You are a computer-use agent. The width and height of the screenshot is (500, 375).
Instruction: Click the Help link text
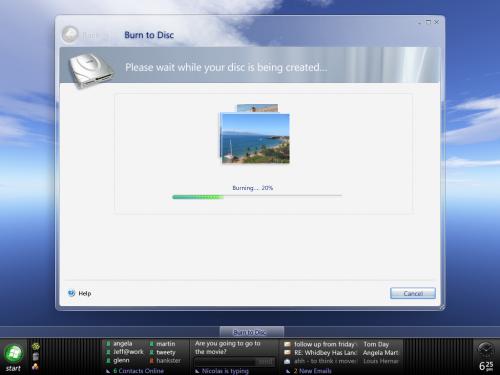pos(85,293)
